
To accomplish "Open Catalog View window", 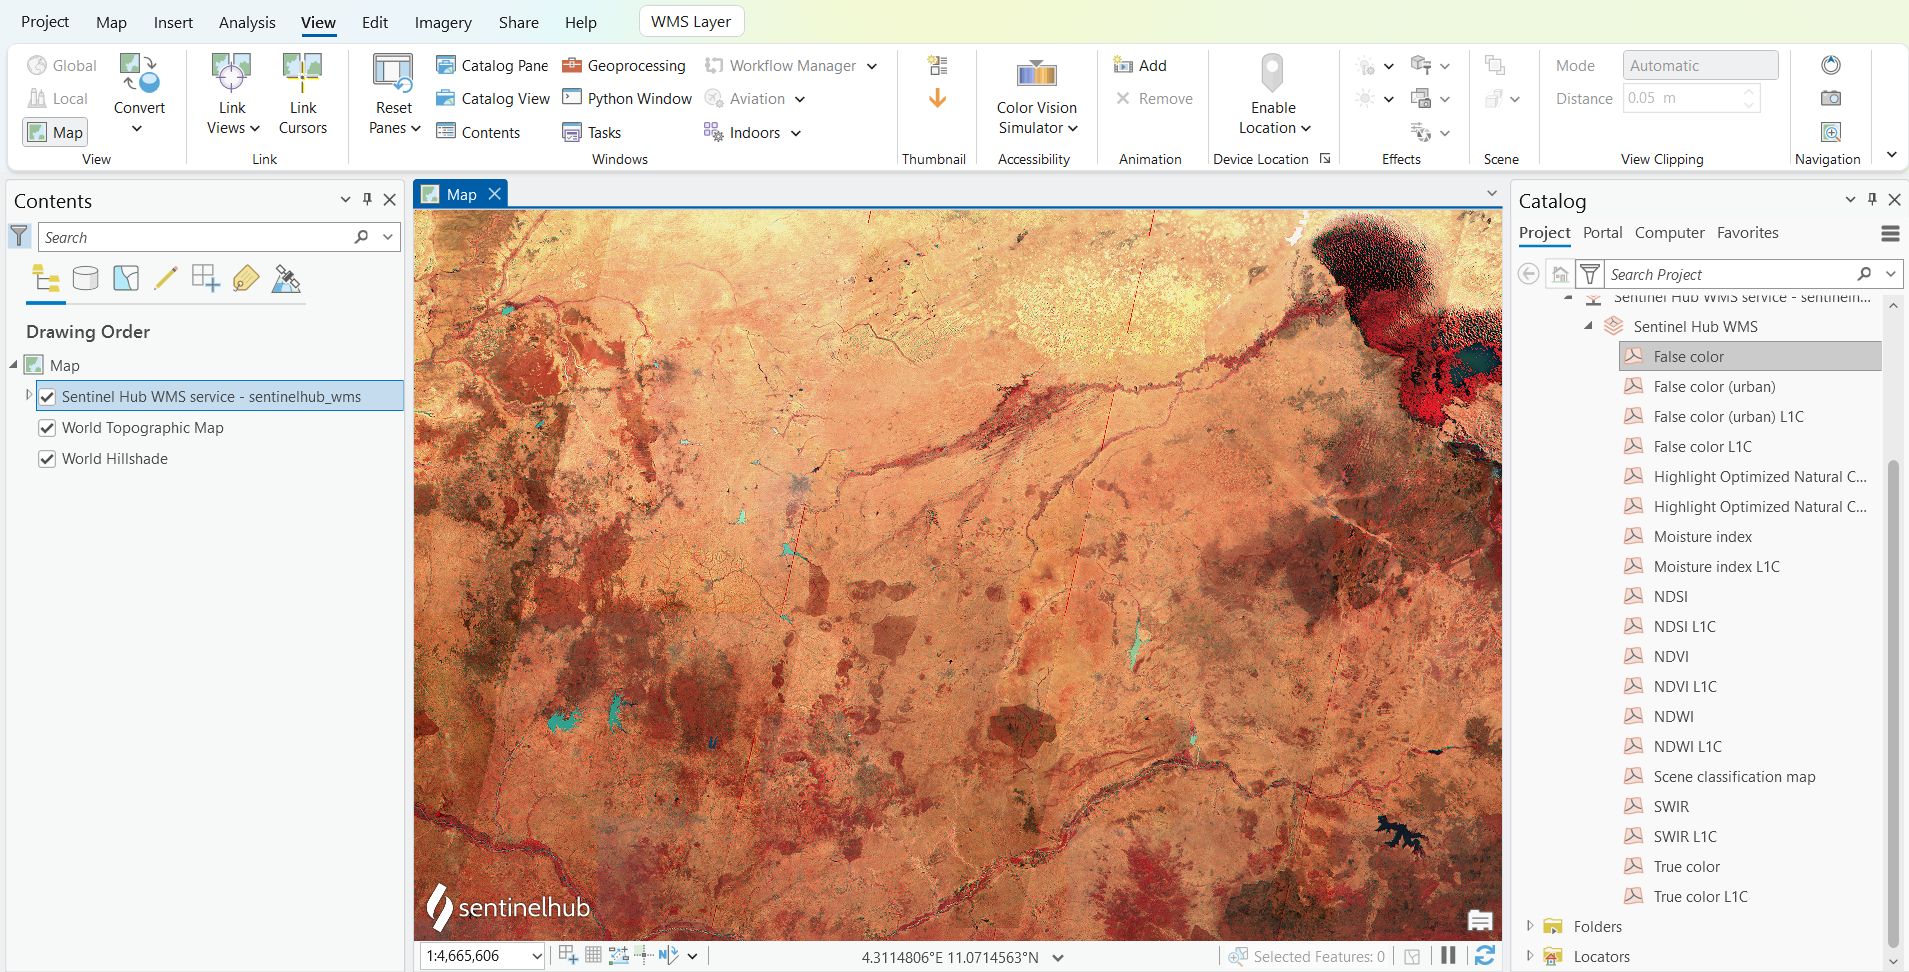I will coord(492,98).
